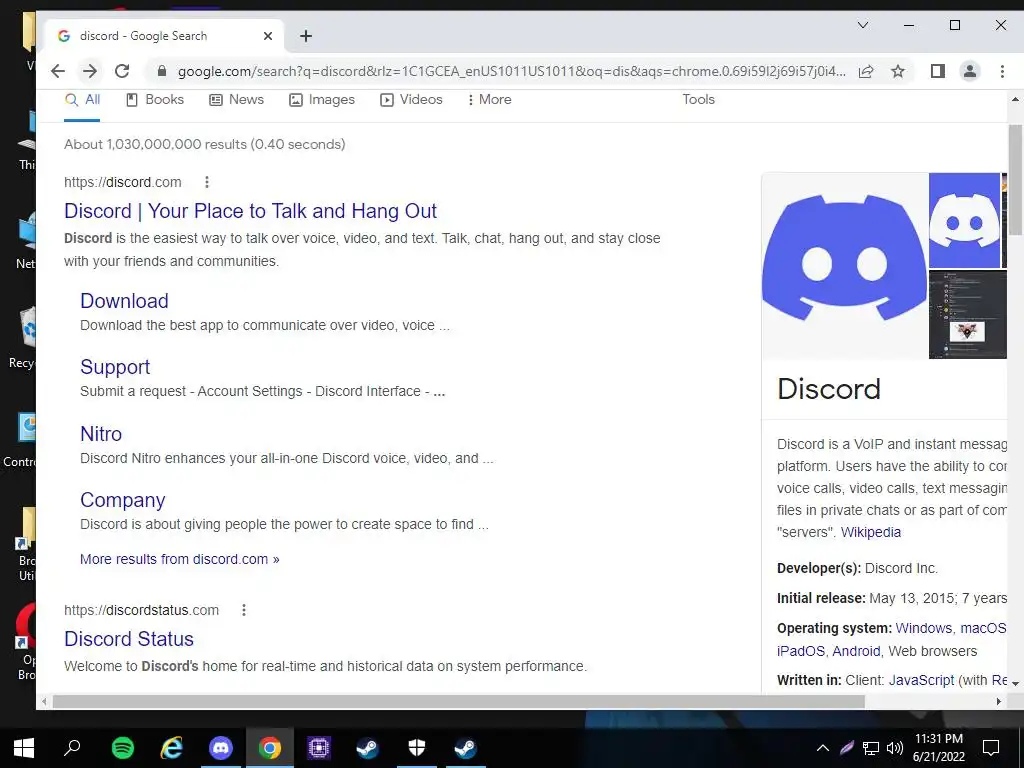Open the Wikipedia link in Discord panel
1024x768 pixels.
(x=871, y=532)
